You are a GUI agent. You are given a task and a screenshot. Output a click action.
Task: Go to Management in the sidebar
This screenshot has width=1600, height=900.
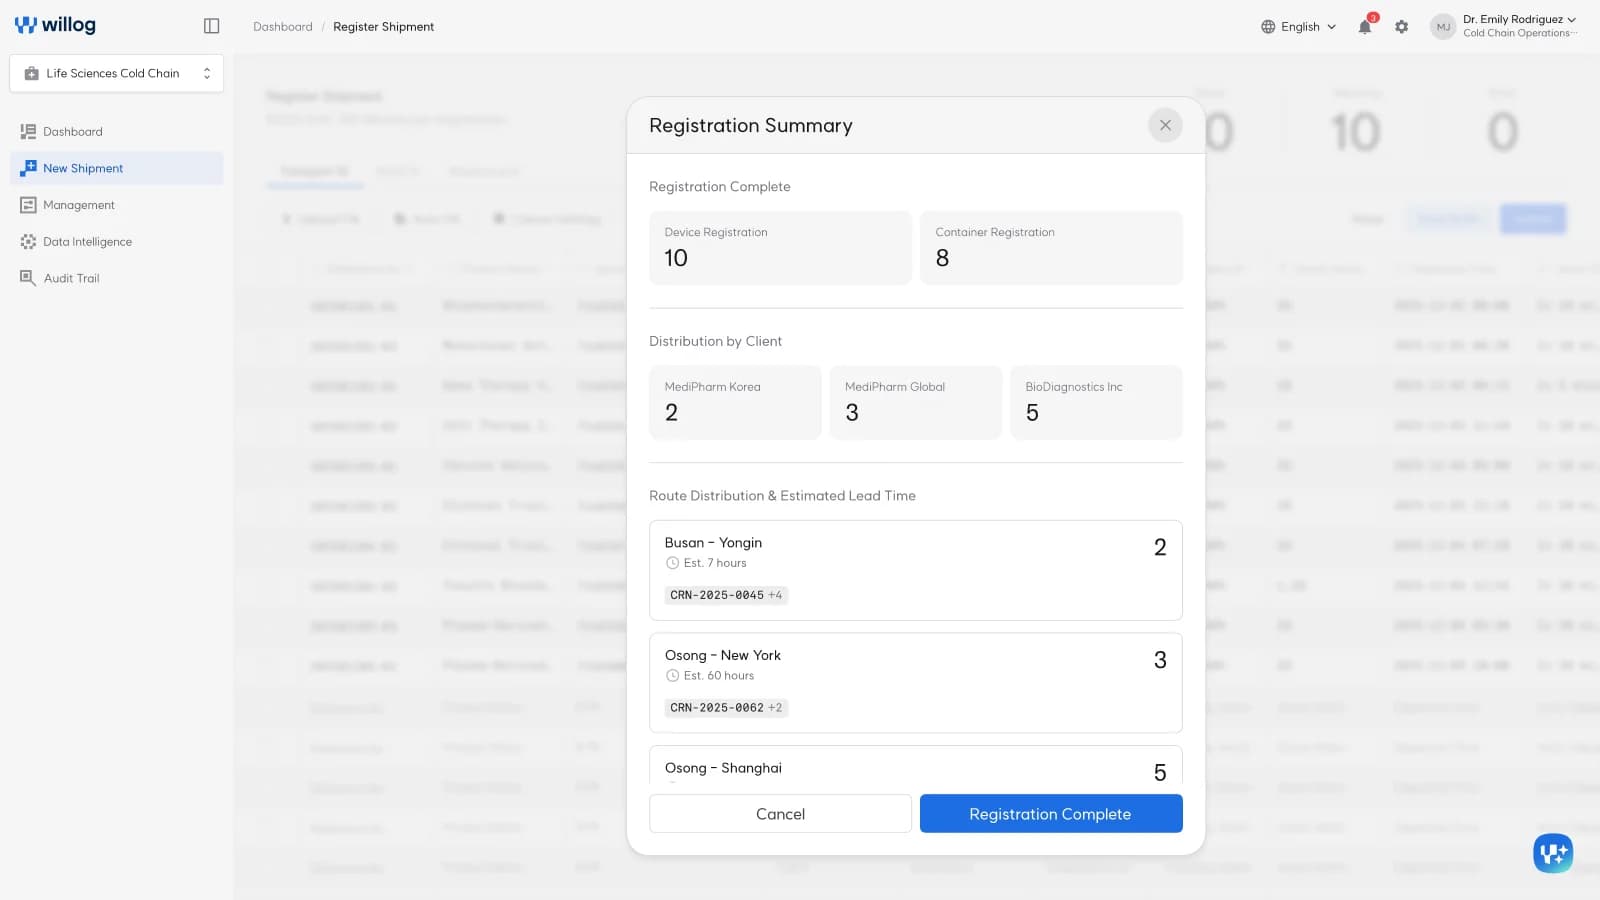click(116, 205)
